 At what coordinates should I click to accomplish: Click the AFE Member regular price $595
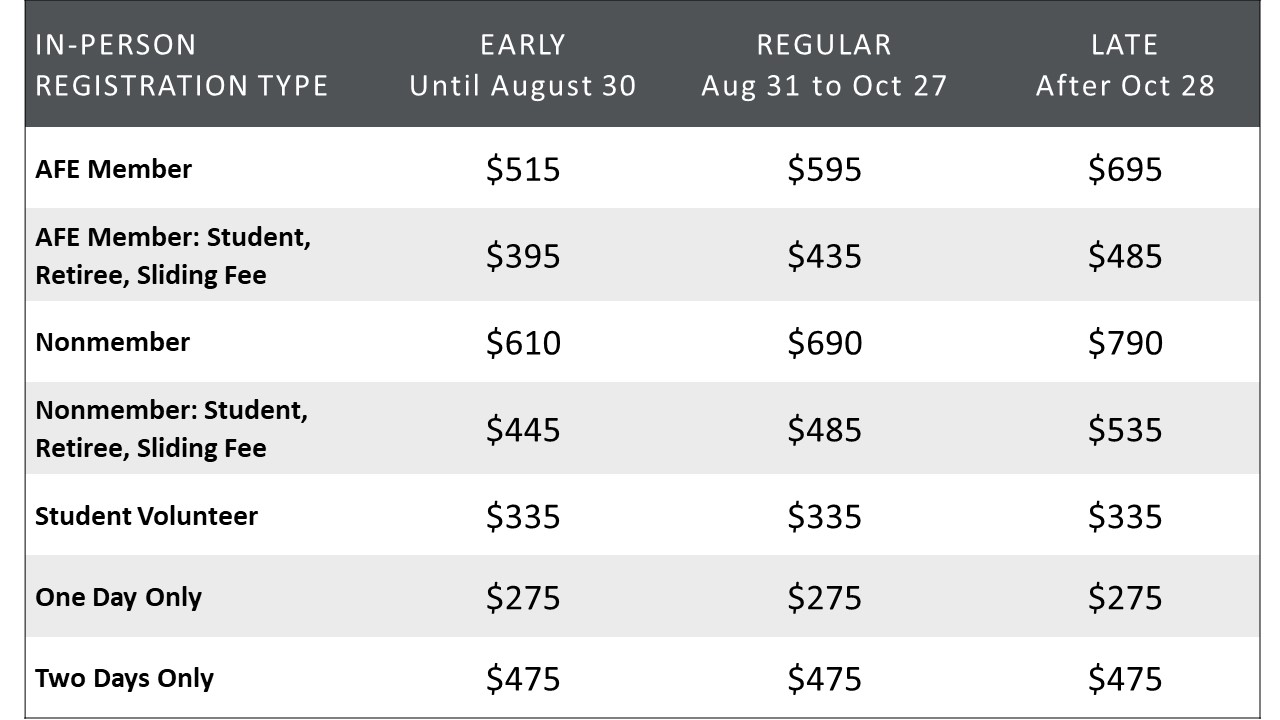click(824, 169)
